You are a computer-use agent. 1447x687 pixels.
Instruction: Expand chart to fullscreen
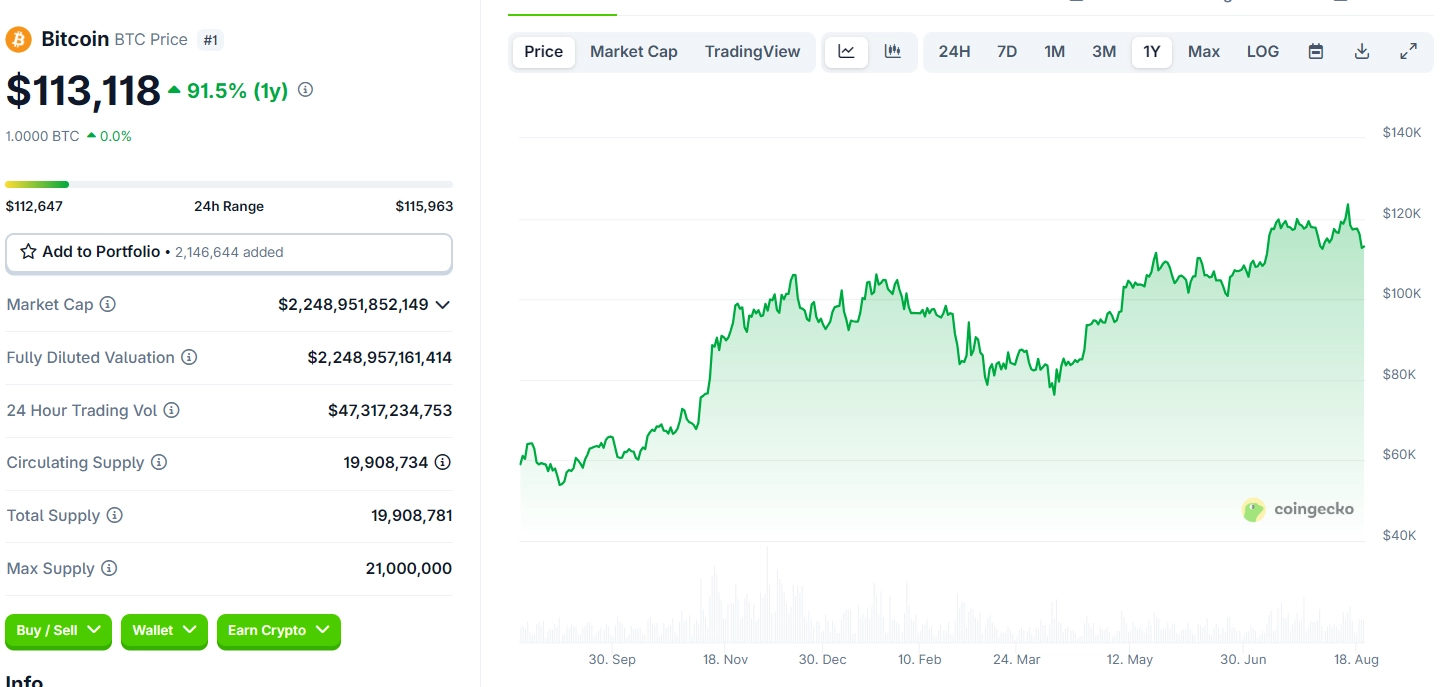tap(1408, 52)
